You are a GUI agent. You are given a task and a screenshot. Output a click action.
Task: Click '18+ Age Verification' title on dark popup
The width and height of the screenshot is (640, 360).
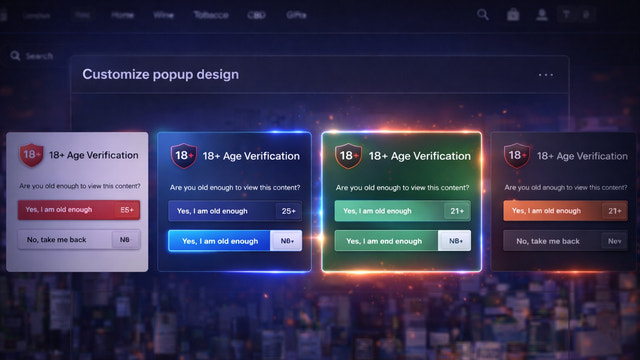[582, 156]
